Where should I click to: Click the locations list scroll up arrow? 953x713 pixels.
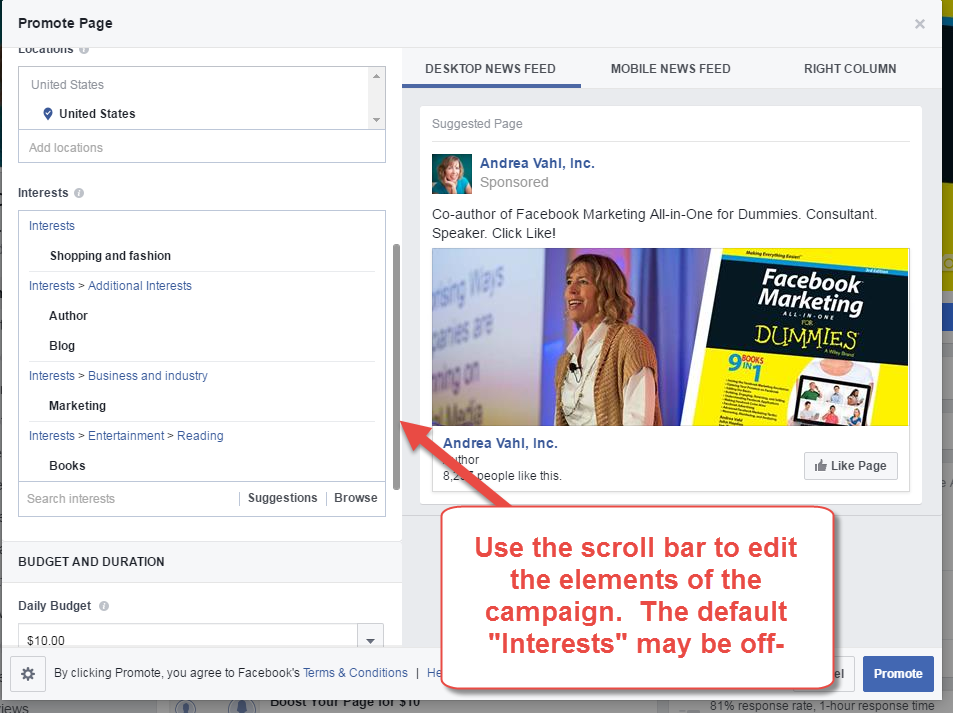(376, 76)
